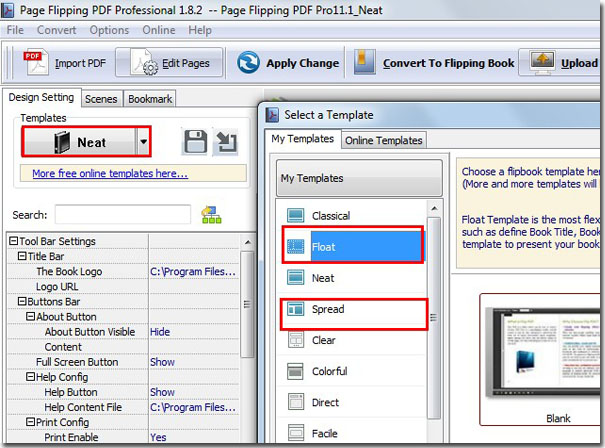This screenshot has height=448, width=605.
Task: Select the Direct template icon
Action: pos(296,402)
